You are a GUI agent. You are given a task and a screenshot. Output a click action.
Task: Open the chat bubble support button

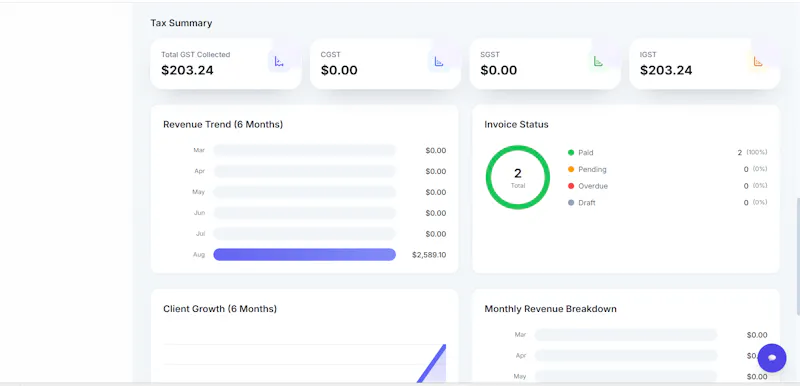(x=772, y=357)
